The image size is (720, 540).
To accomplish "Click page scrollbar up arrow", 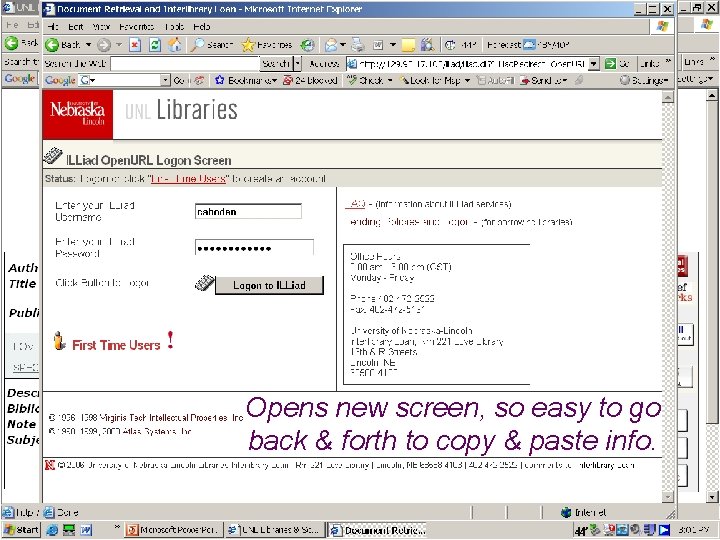I will 668,97.
